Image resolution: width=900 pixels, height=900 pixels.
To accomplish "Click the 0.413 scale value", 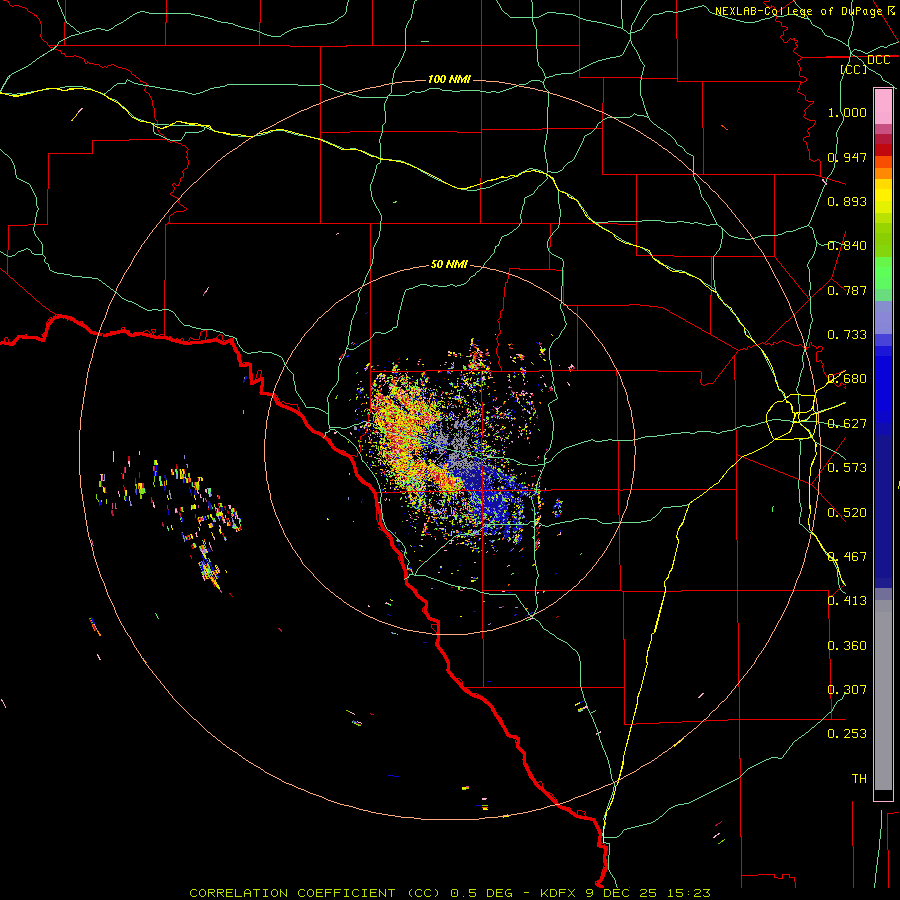I will click(x=847, y=601).
